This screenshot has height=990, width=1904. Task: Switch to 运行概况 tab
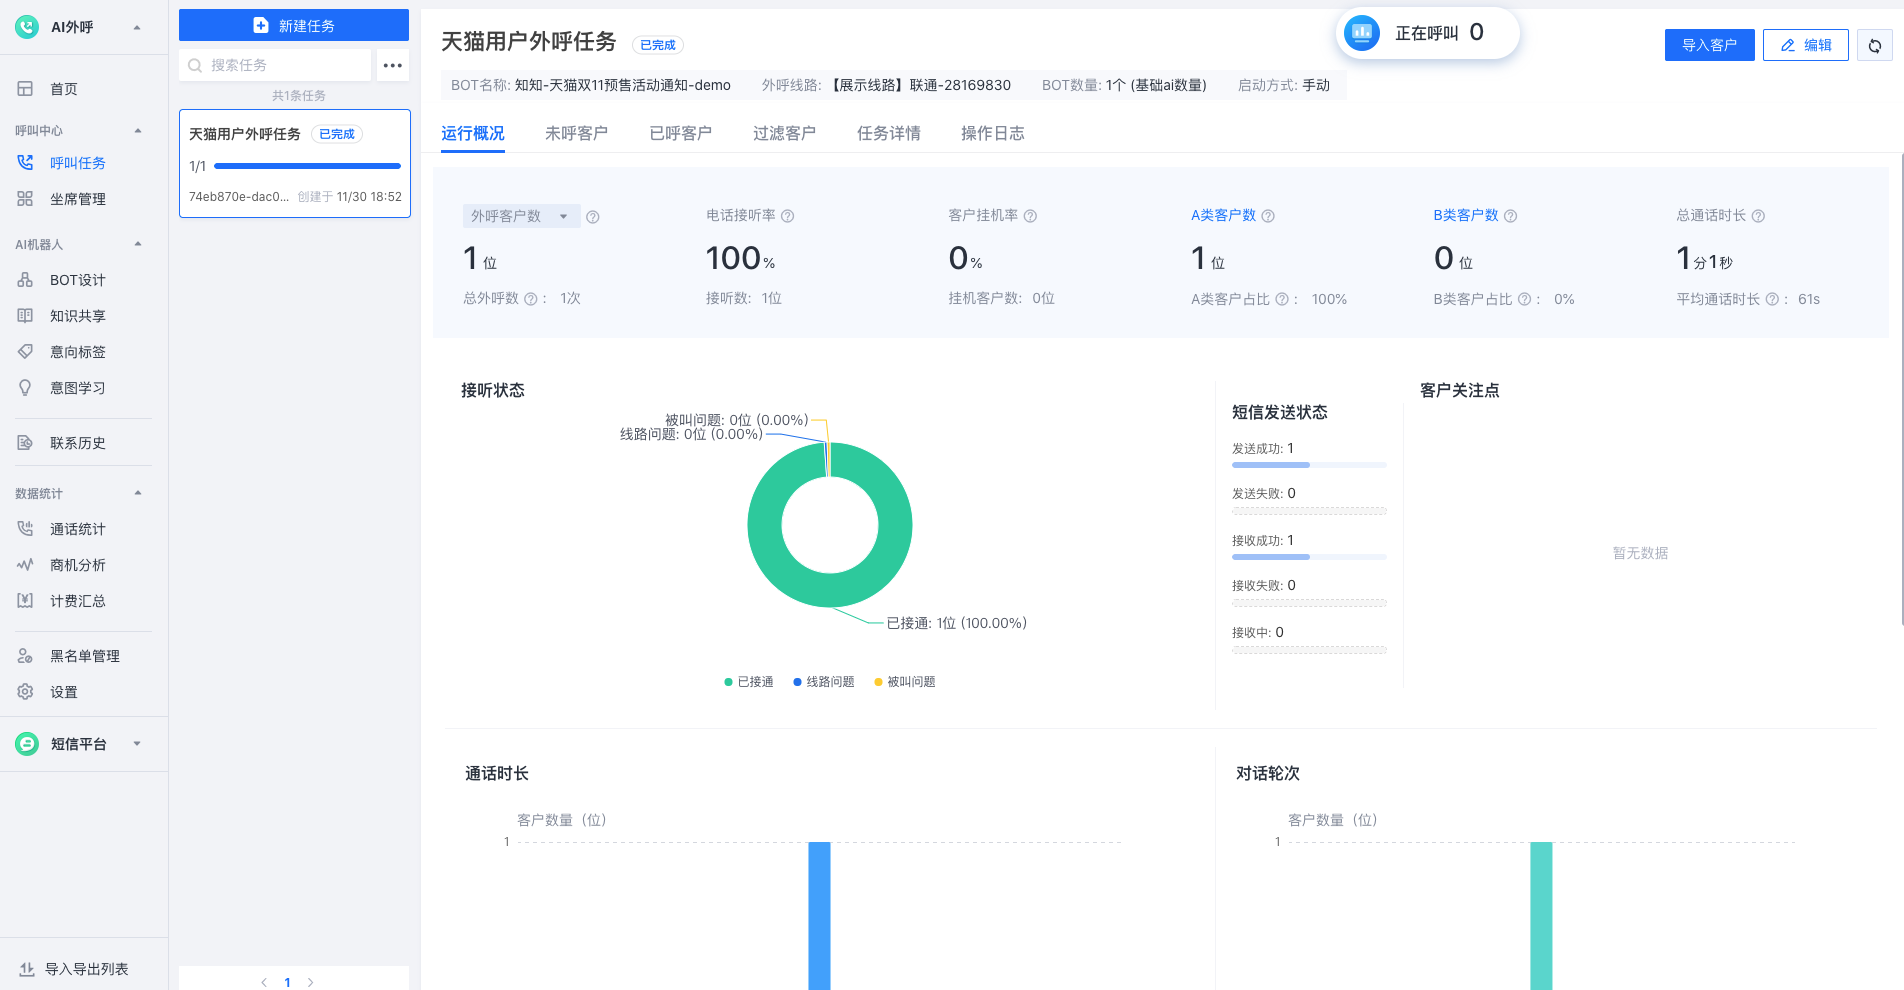473,133
